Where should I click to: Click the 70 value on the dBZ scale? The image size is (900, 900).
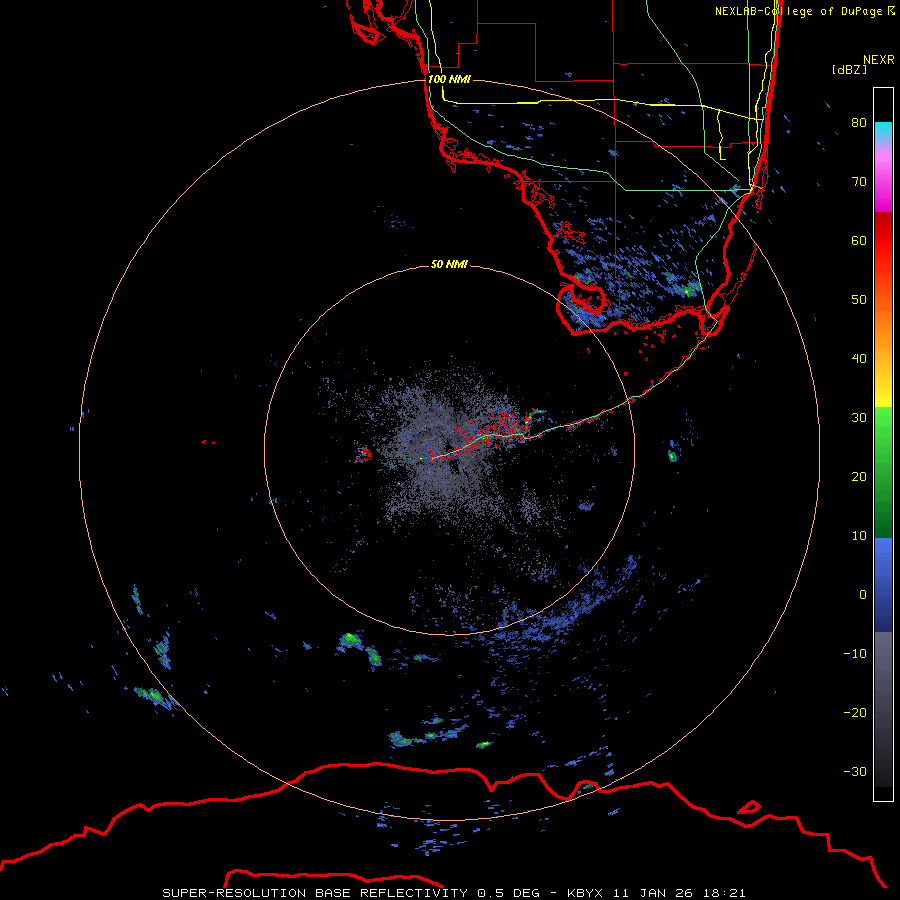click(x=859, y=182)
